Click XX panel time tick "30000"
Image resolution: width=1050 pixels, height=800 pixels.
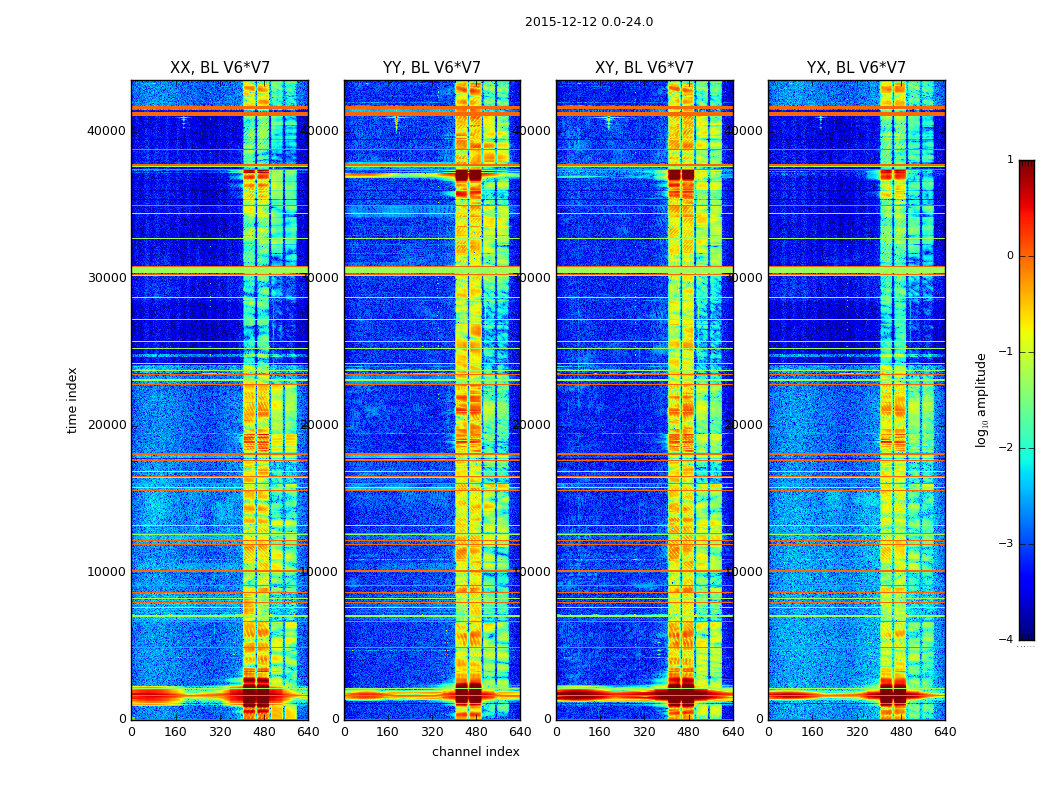pyautogui.click(x=106, y=278)
